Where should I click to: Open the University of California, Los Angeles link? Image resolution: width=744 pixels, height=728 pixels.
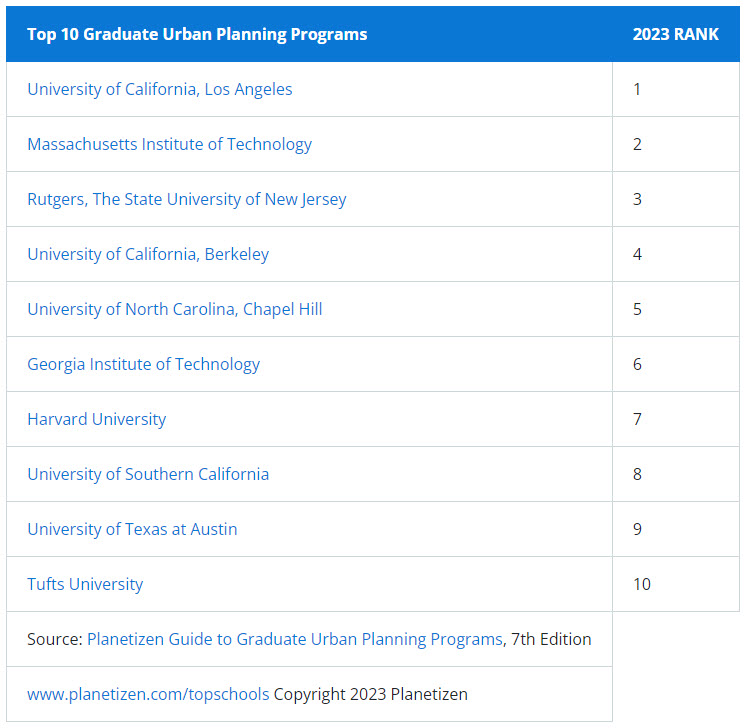click(160, 89)
